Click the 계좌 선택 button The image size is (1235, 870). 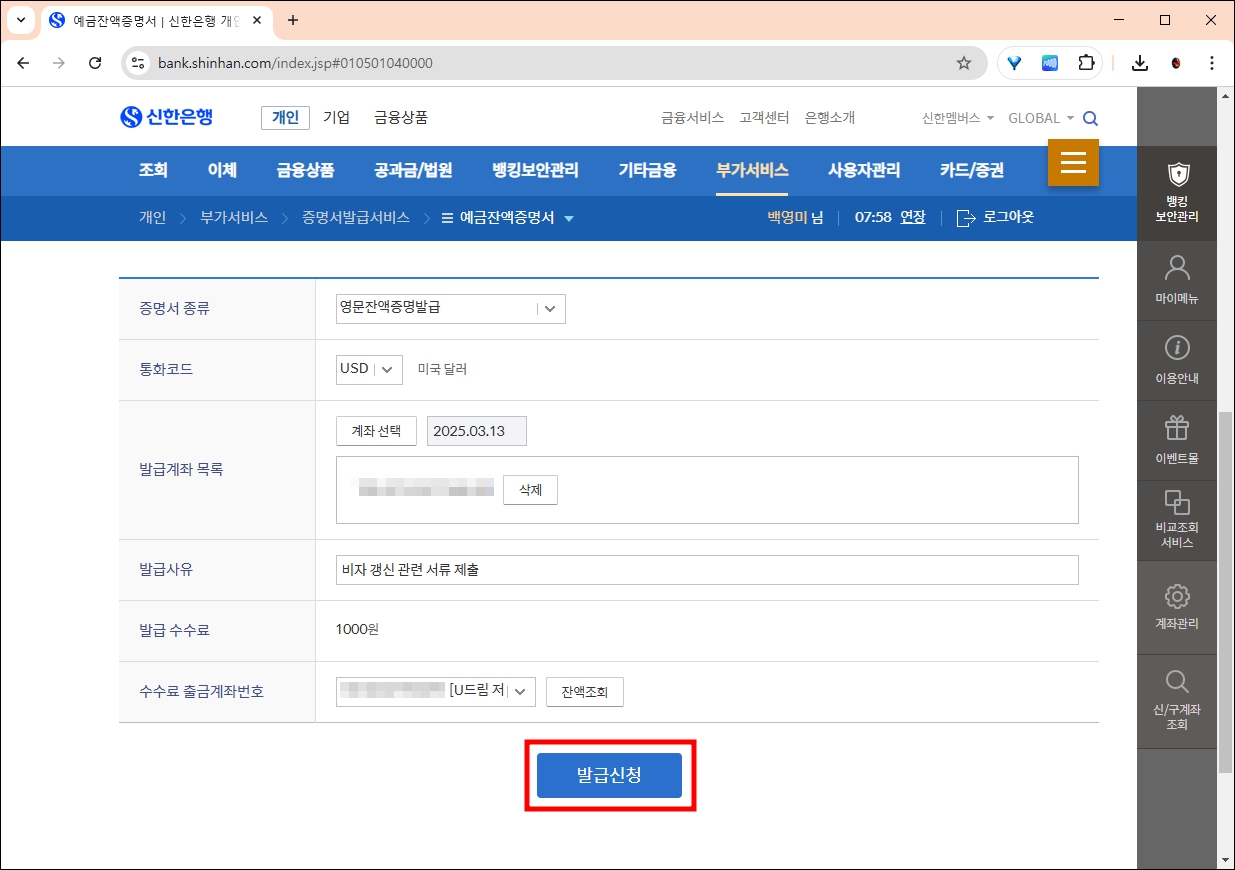(376, 431)
